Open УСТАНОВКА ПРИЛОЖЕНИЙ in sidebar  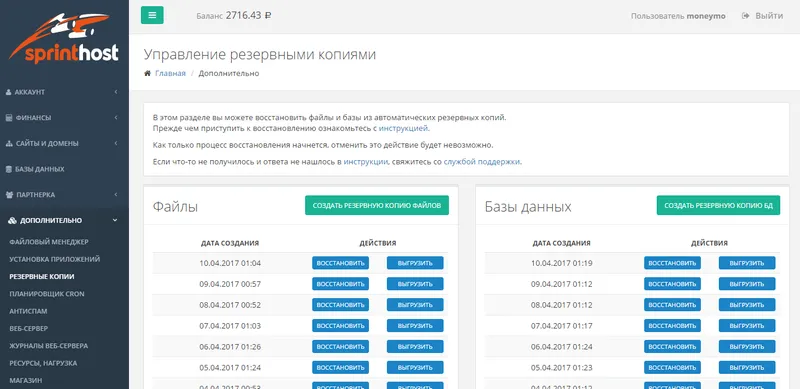pos(55,259)
